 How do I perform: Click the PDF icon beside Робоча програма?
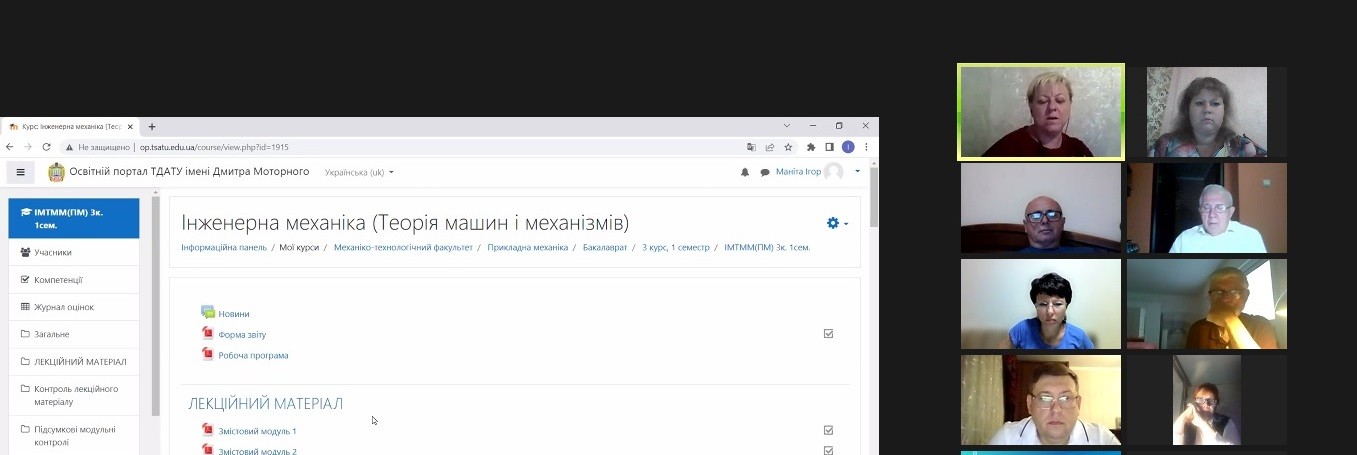click(208, 354)
